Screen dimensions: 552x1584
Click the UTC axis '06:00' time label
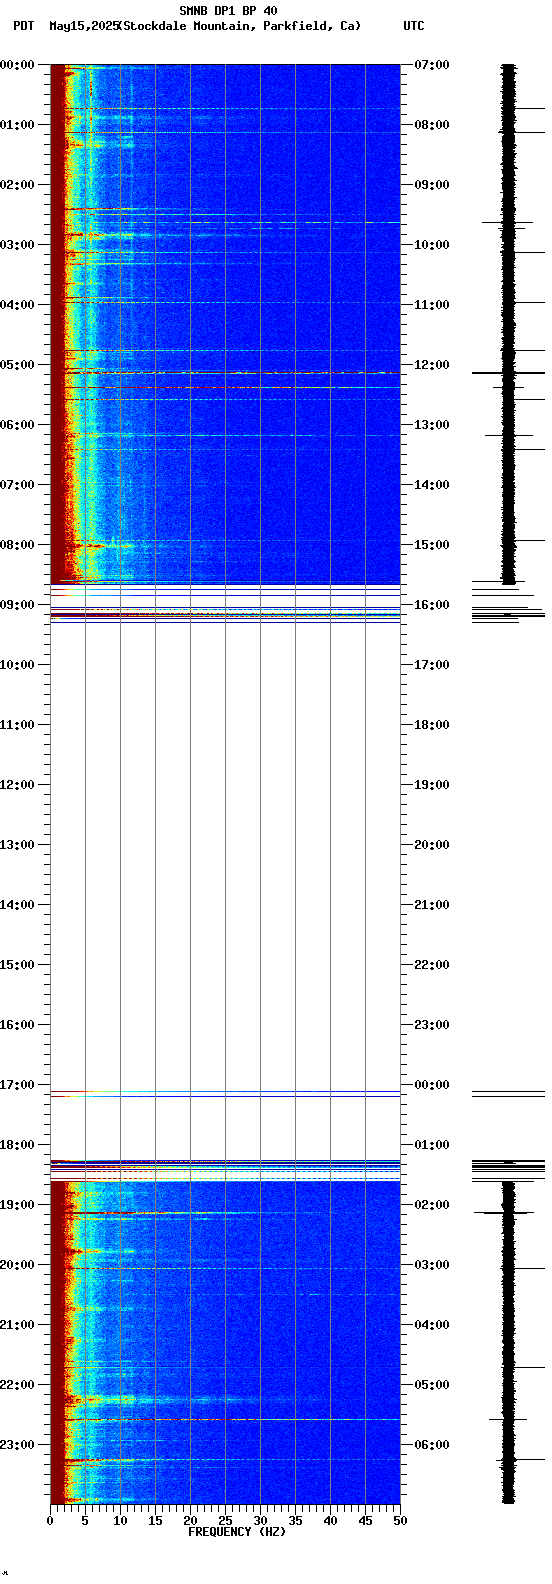[432, 1445]
